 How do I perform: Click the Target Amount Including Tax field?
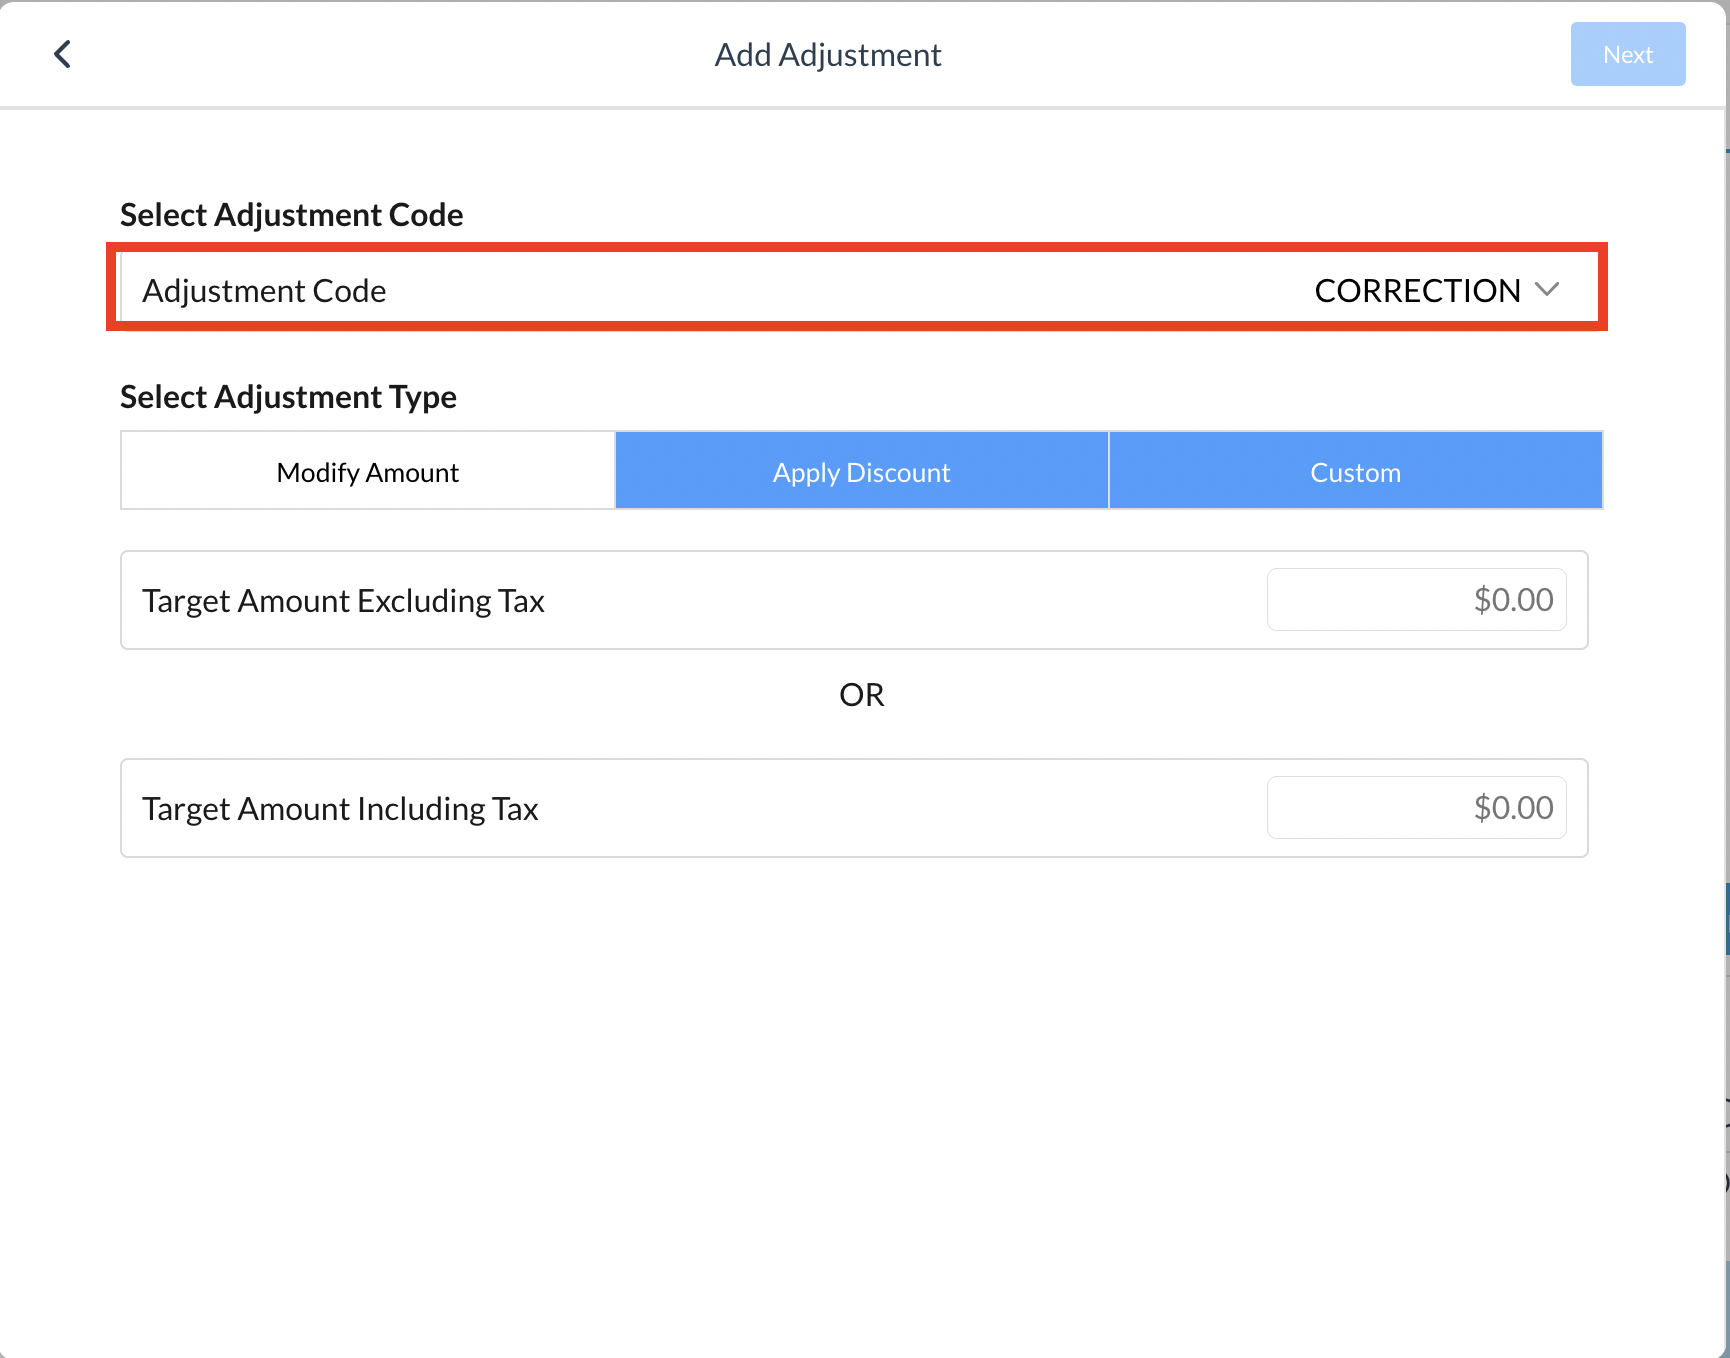(1415, 807)
